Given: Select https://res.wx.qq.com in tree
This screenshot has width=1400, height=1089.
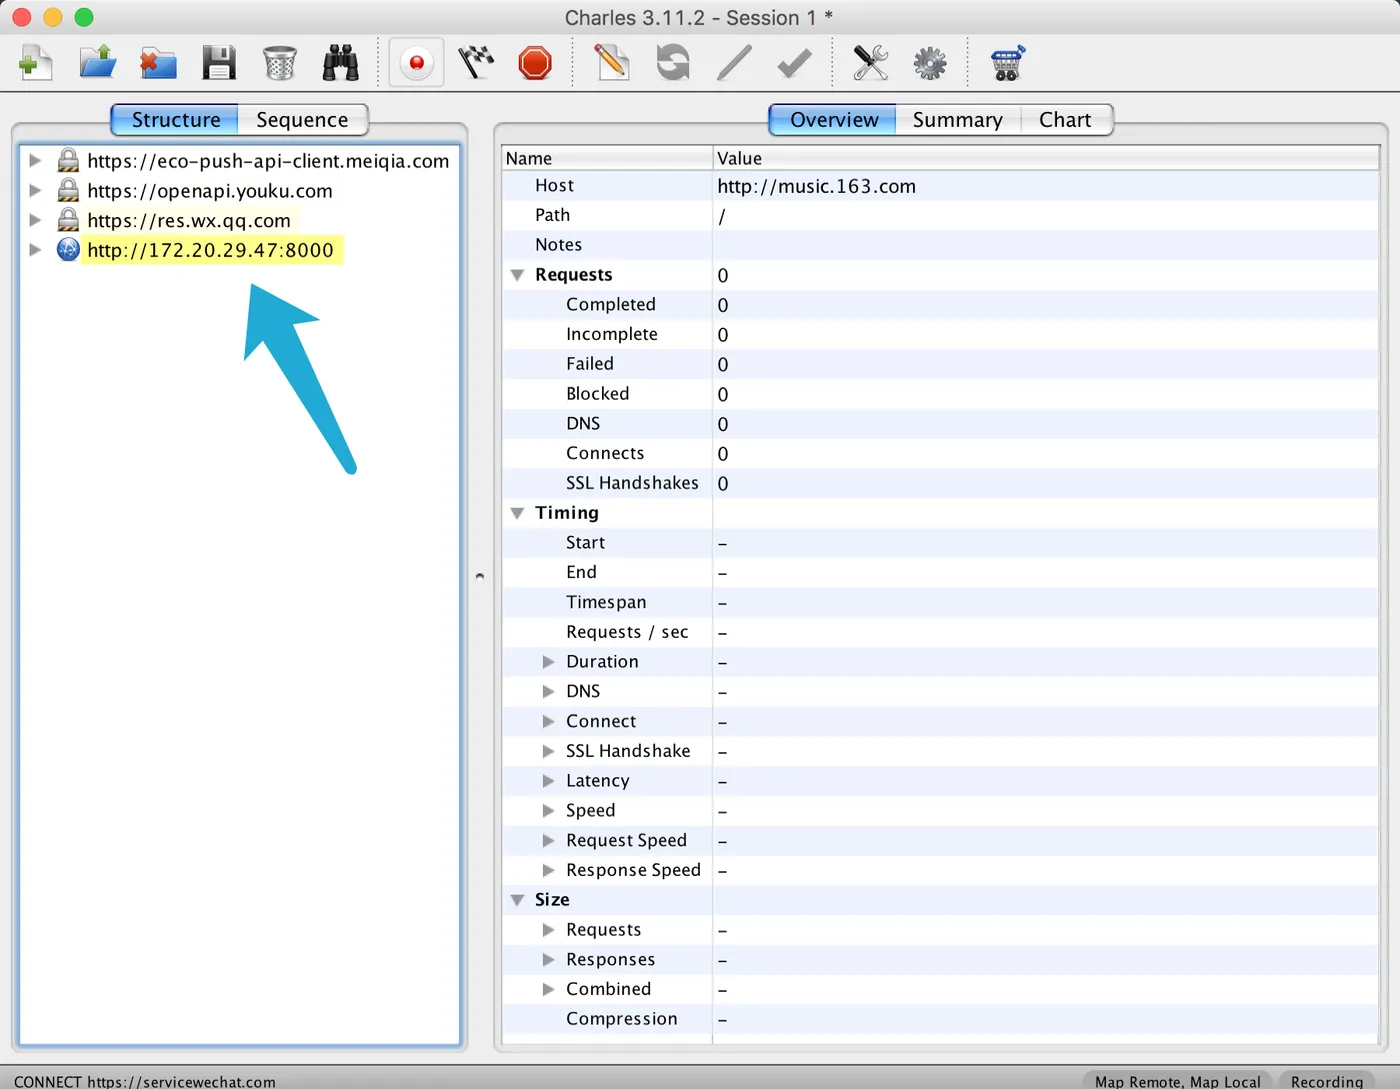Looking at the screenshot, I should point(189,221).
